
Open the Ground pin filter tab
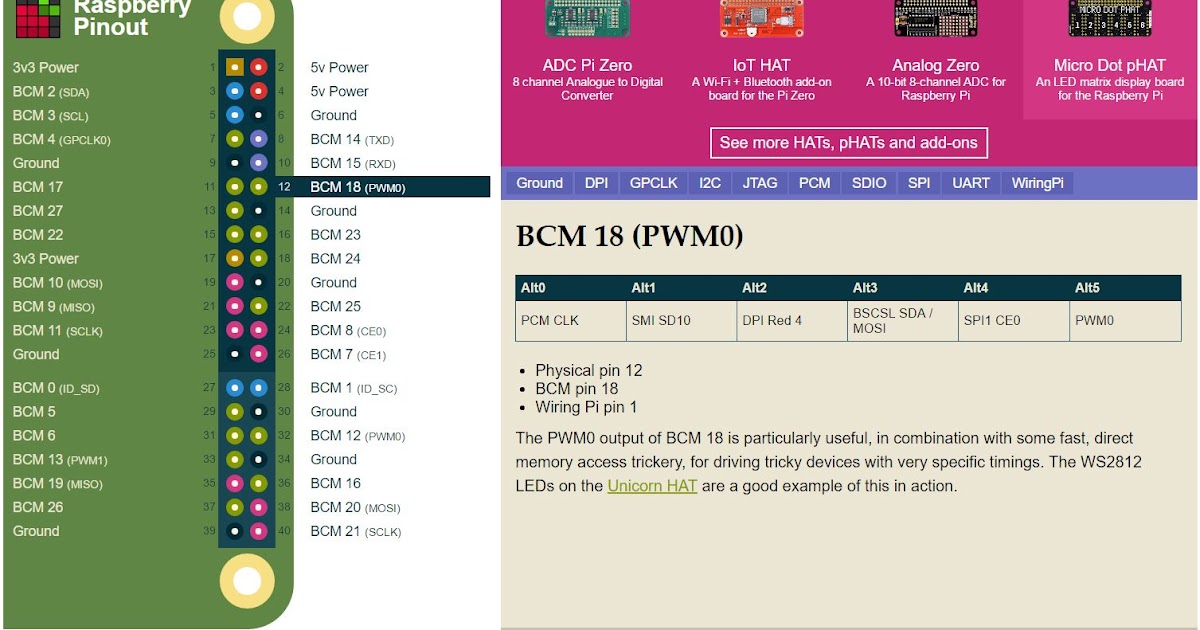(x=540, y=183)
